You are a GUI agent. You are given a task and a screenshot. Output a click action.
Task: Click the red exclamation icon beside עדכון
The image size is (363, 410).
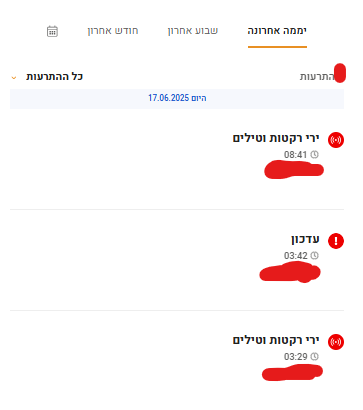point(336,241)
